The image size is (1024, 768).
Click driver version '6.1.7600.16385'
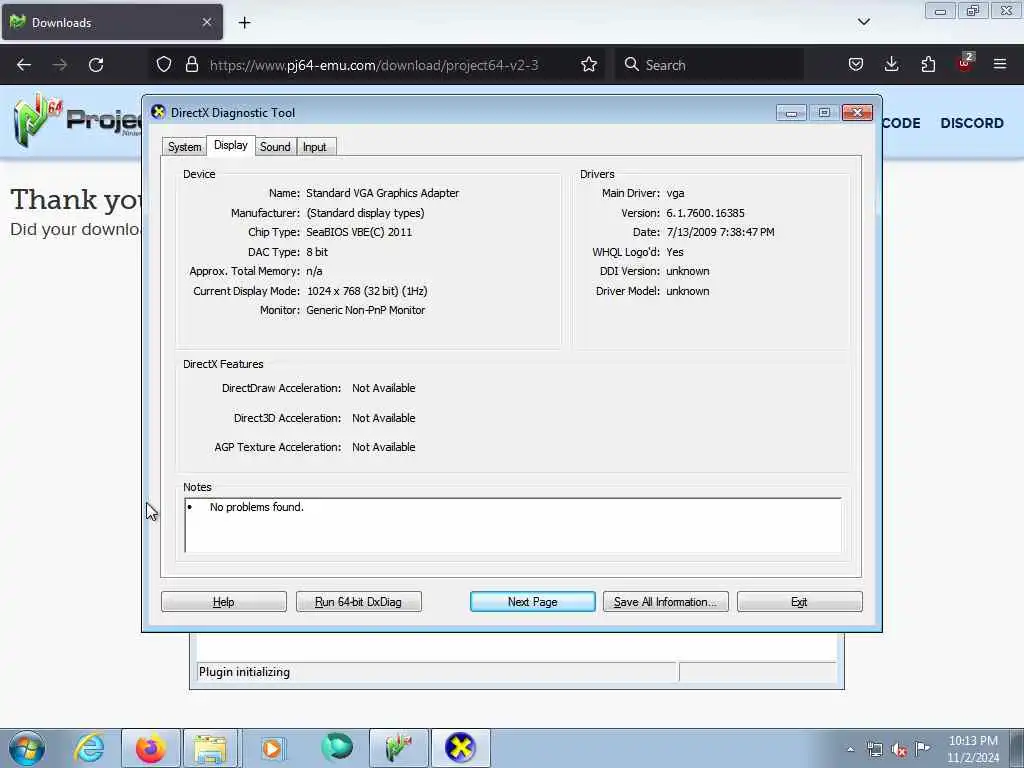tap(705, 214)
